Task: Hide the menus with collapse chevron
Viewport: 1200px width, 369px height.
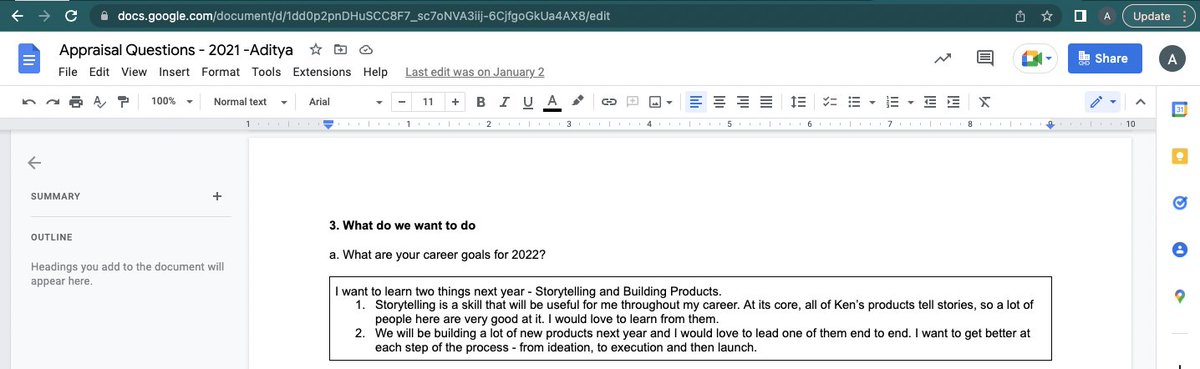Action: click(x=1141, y=101)
